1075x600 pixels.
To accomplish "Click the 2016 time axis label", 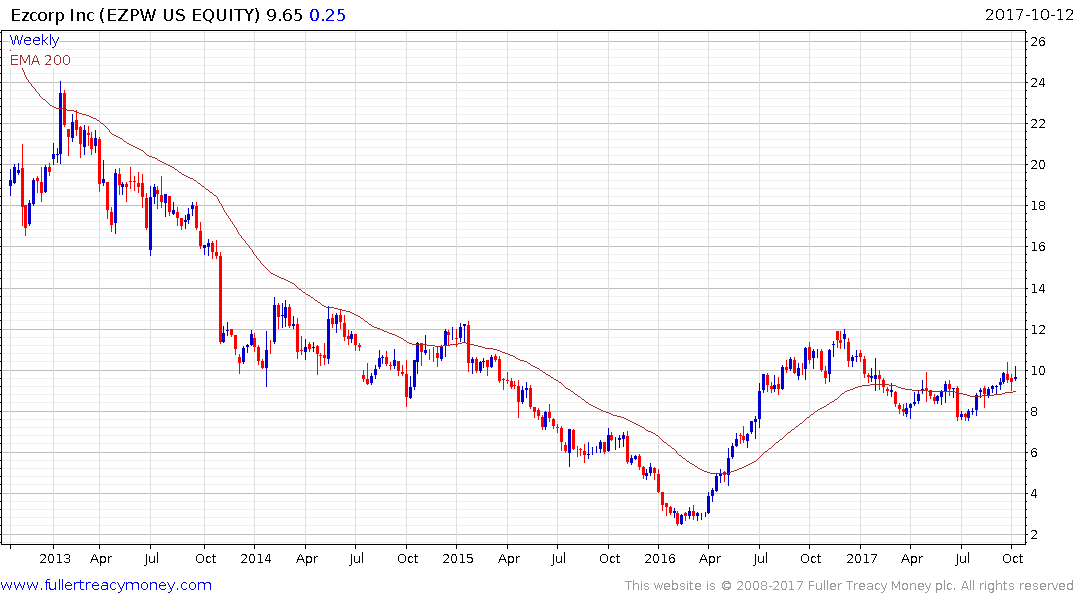I will tap(660, 558).
